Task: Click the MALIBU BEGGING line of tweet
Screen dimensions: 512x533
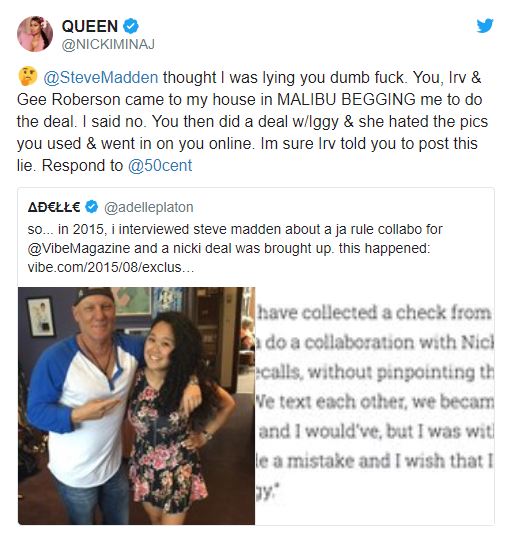Action: click(250, 100)
